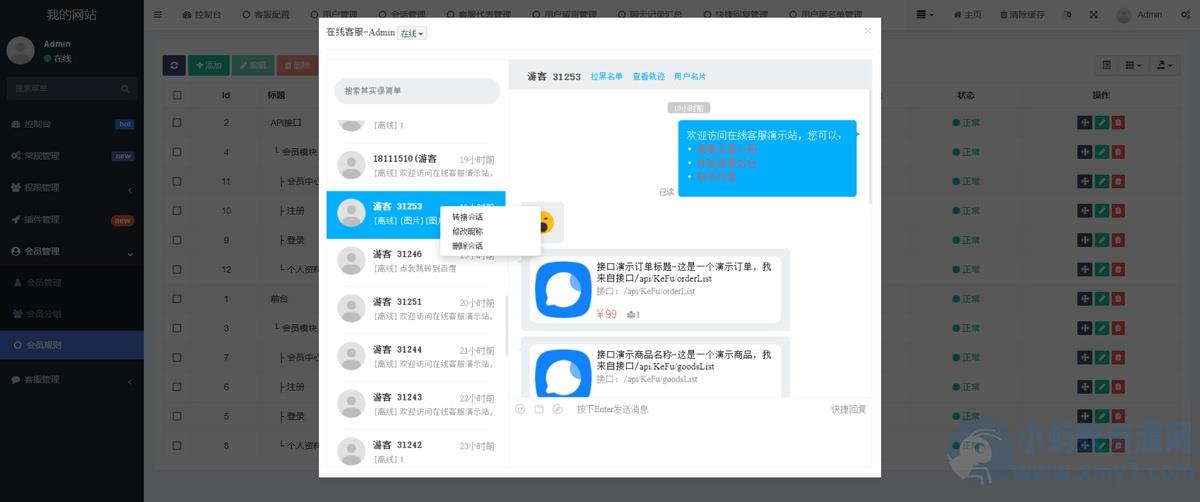This screenshot has width=1200, height=502.
Task: Click move icon for row Id 2
Action: tap(1085, 123)
